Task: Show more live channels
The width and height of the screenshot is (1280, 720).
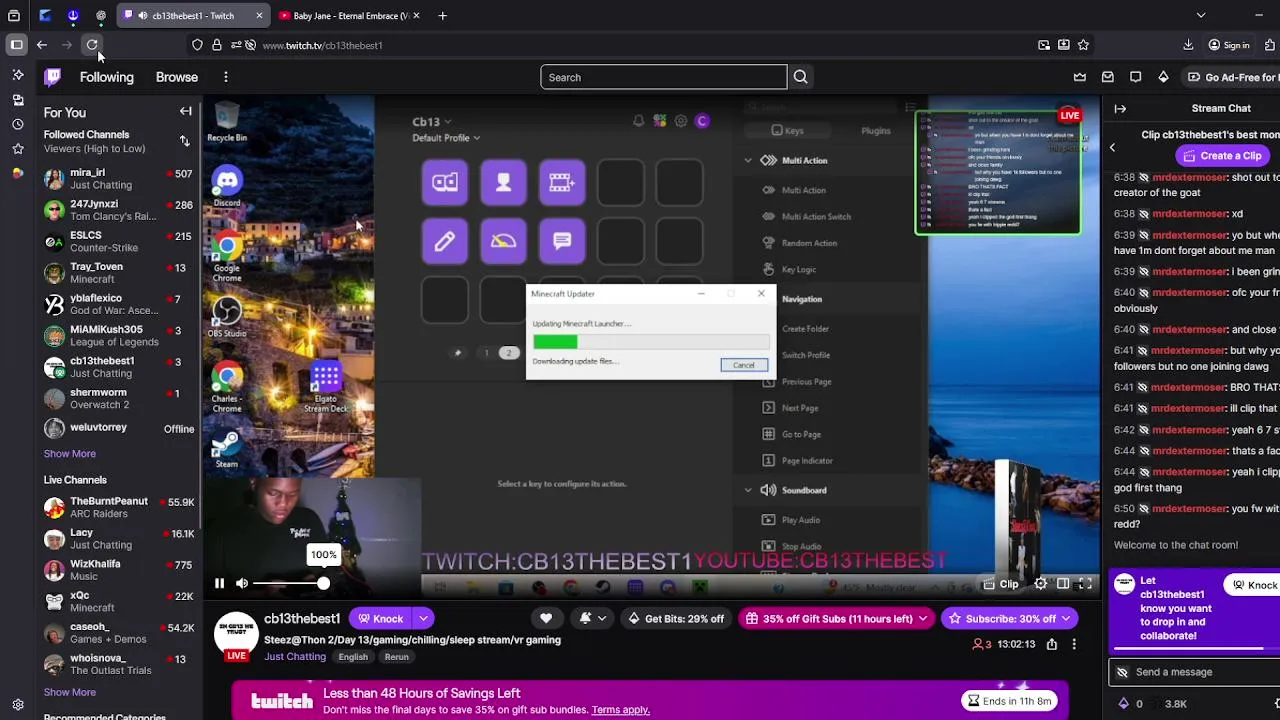Action: pyautogui.click(x=69, y=692)
